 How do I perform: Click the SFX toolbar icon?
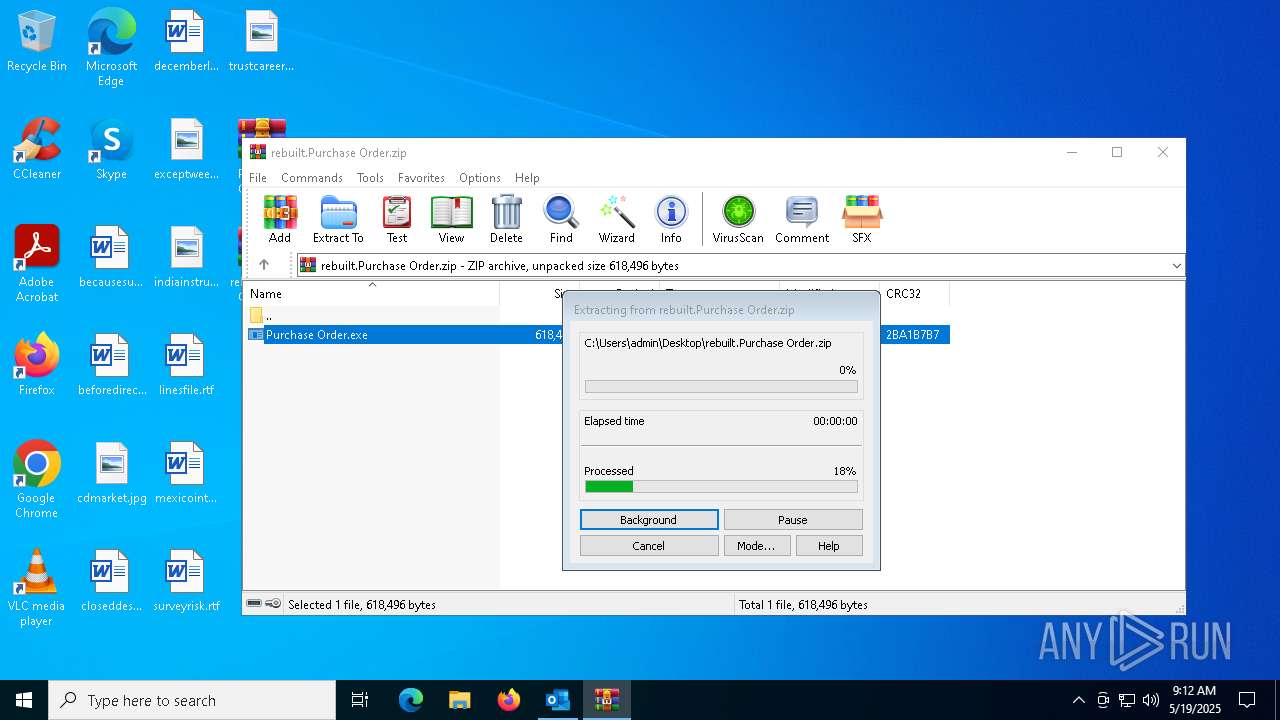pyautogui.click(x=862, y=219)
